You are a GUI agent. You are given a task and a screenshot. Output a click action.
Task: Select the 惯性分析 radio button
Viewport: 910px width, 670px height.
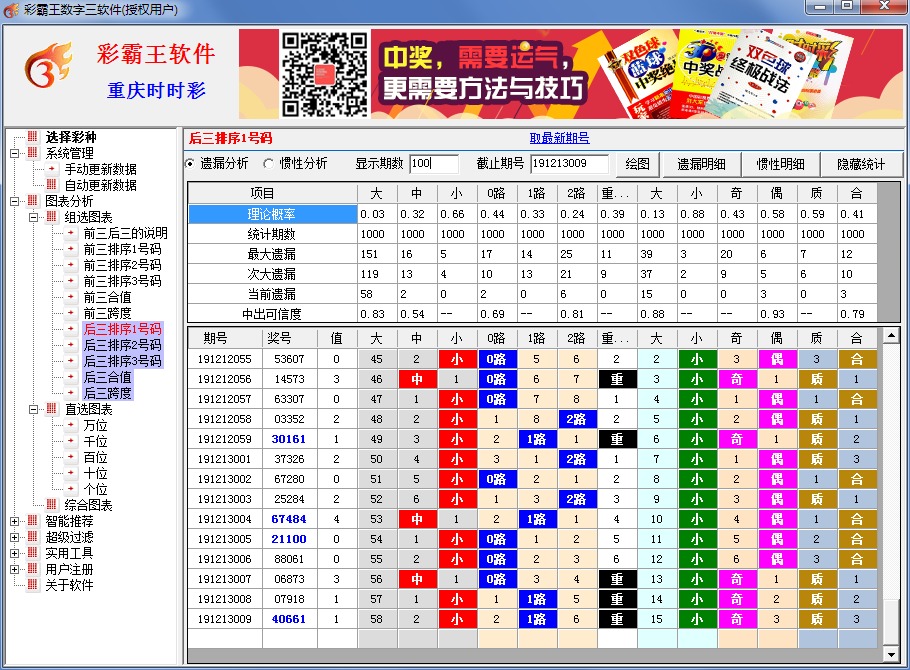[x=268, y=164]
